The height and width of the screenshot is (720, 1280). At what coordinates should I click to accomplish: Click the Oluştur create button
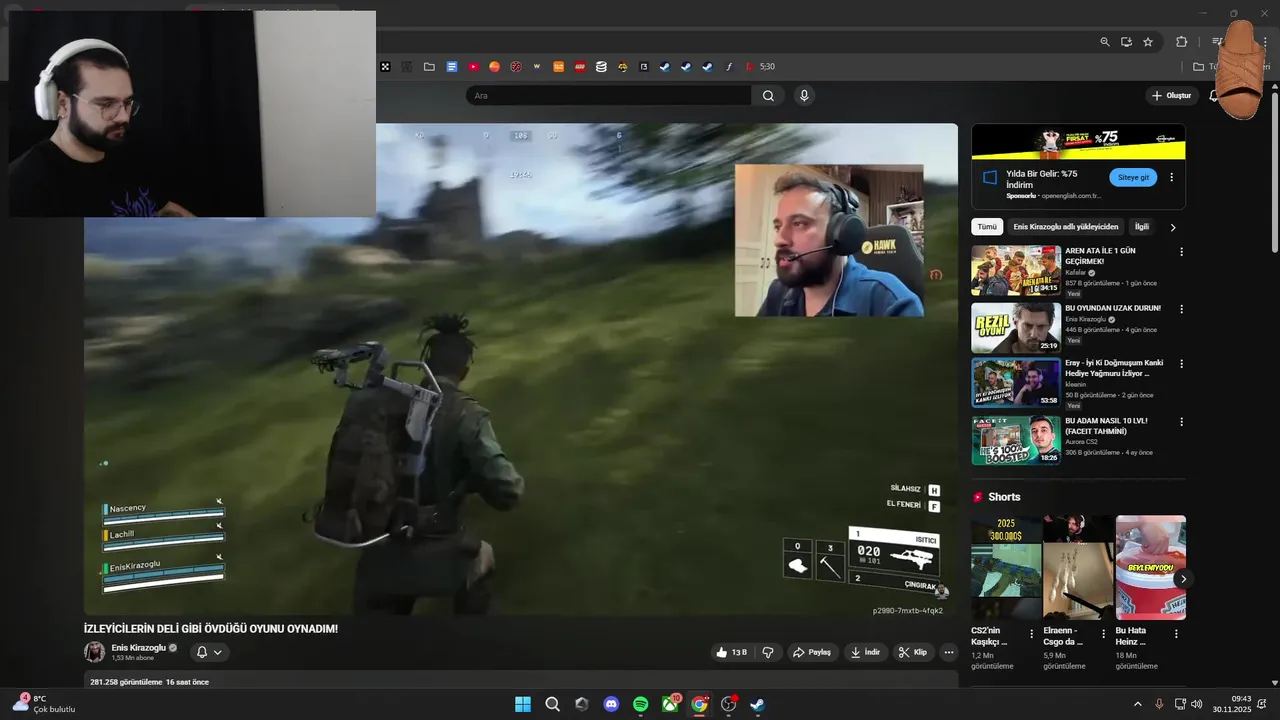(1171, 95)
